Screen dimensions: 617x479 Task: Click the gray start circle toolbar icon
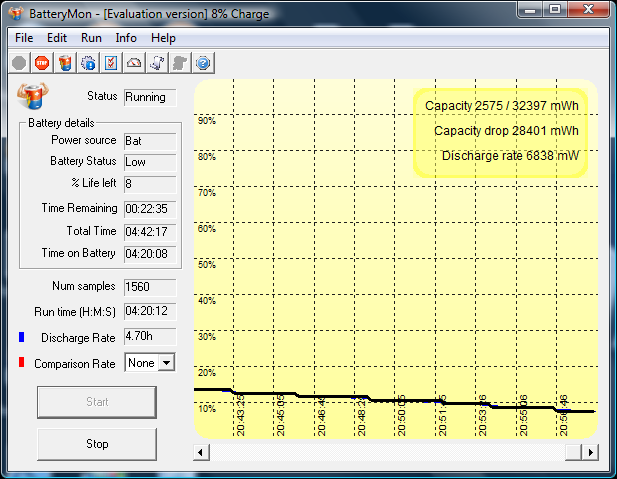pyautogui.click(x=19, y=63)
